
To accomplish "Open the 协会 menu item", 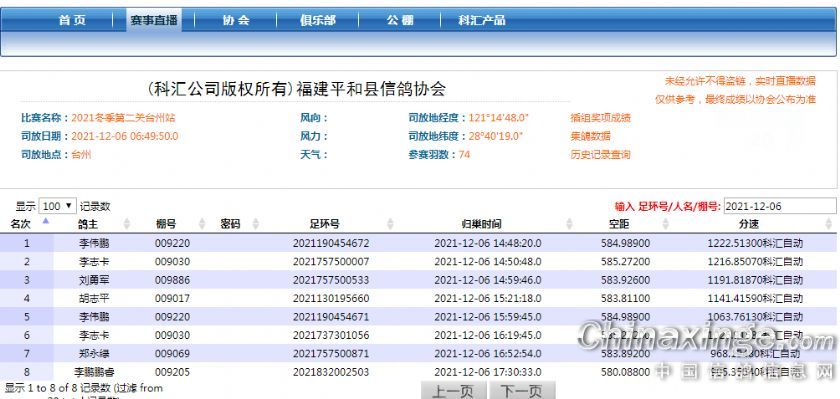I will pyautogui.click(x=236, y=20).
